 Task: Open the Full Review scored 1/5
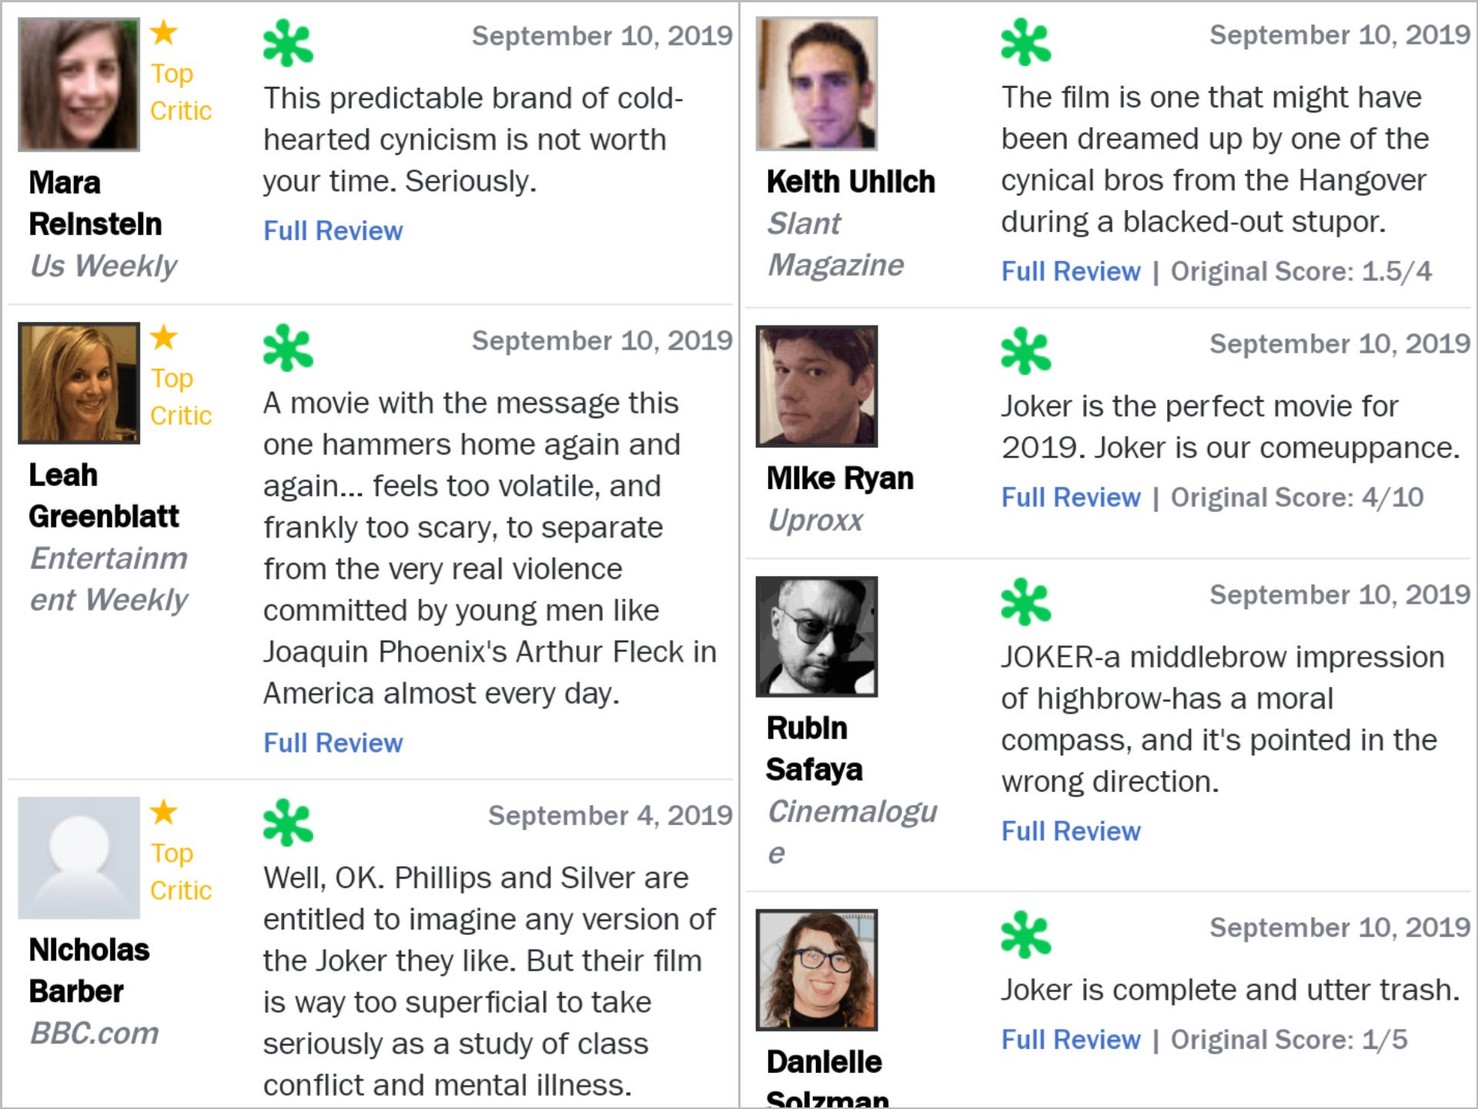point(1071,1040)
